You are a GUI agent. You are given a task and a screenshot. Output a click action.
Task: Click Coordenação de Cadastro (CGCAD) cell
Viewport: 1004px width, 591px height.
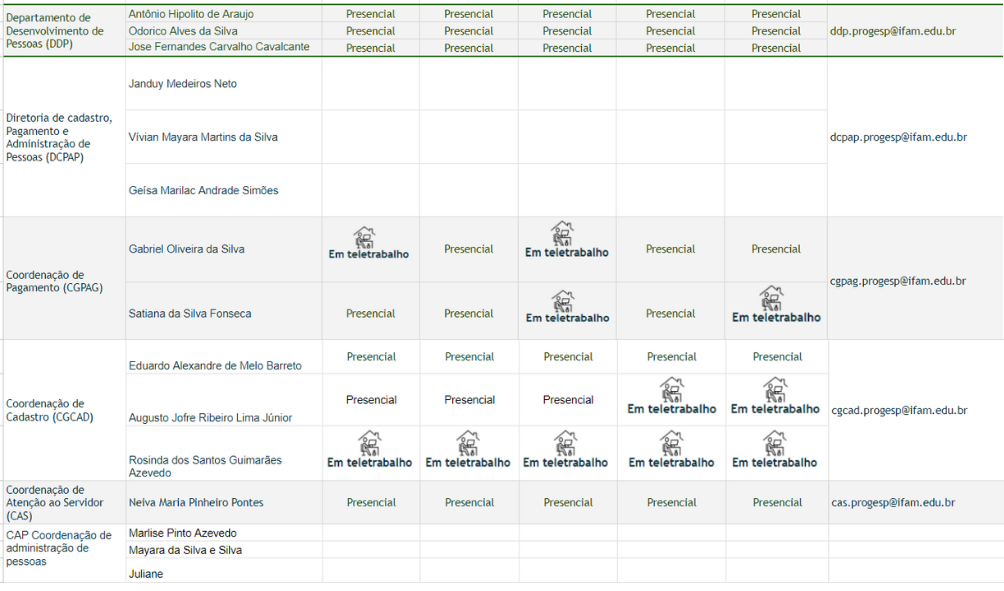point(64,410)
